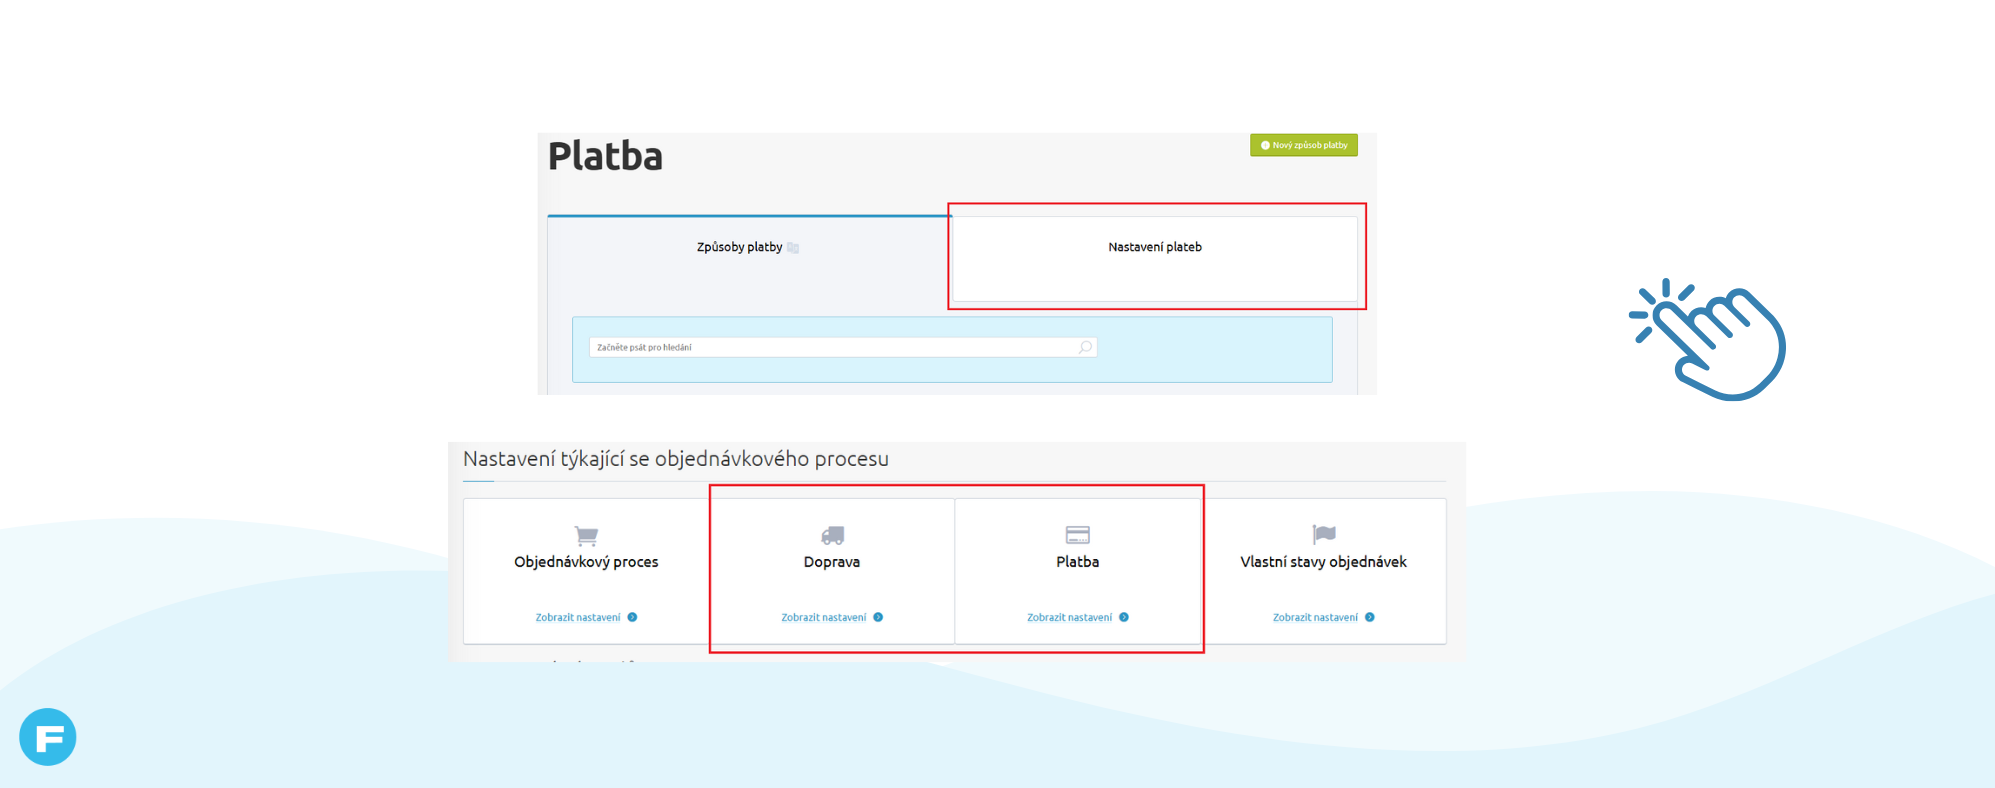This screenshot has width=1995, height=788.
Task: Open Zobrazit nastavení link under Doprava
Action: click(x=823, y=617)
